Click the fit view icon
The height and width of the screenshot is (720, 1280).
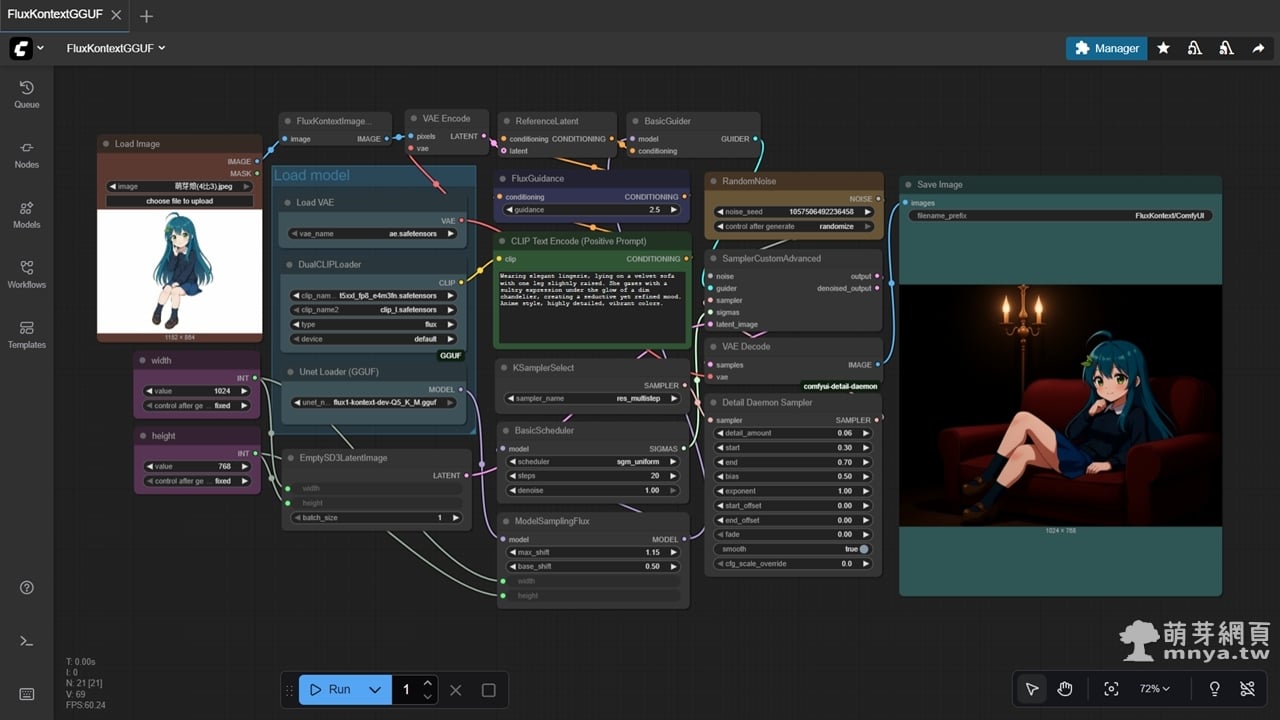pyautogui.click(x=1111, y=689)
